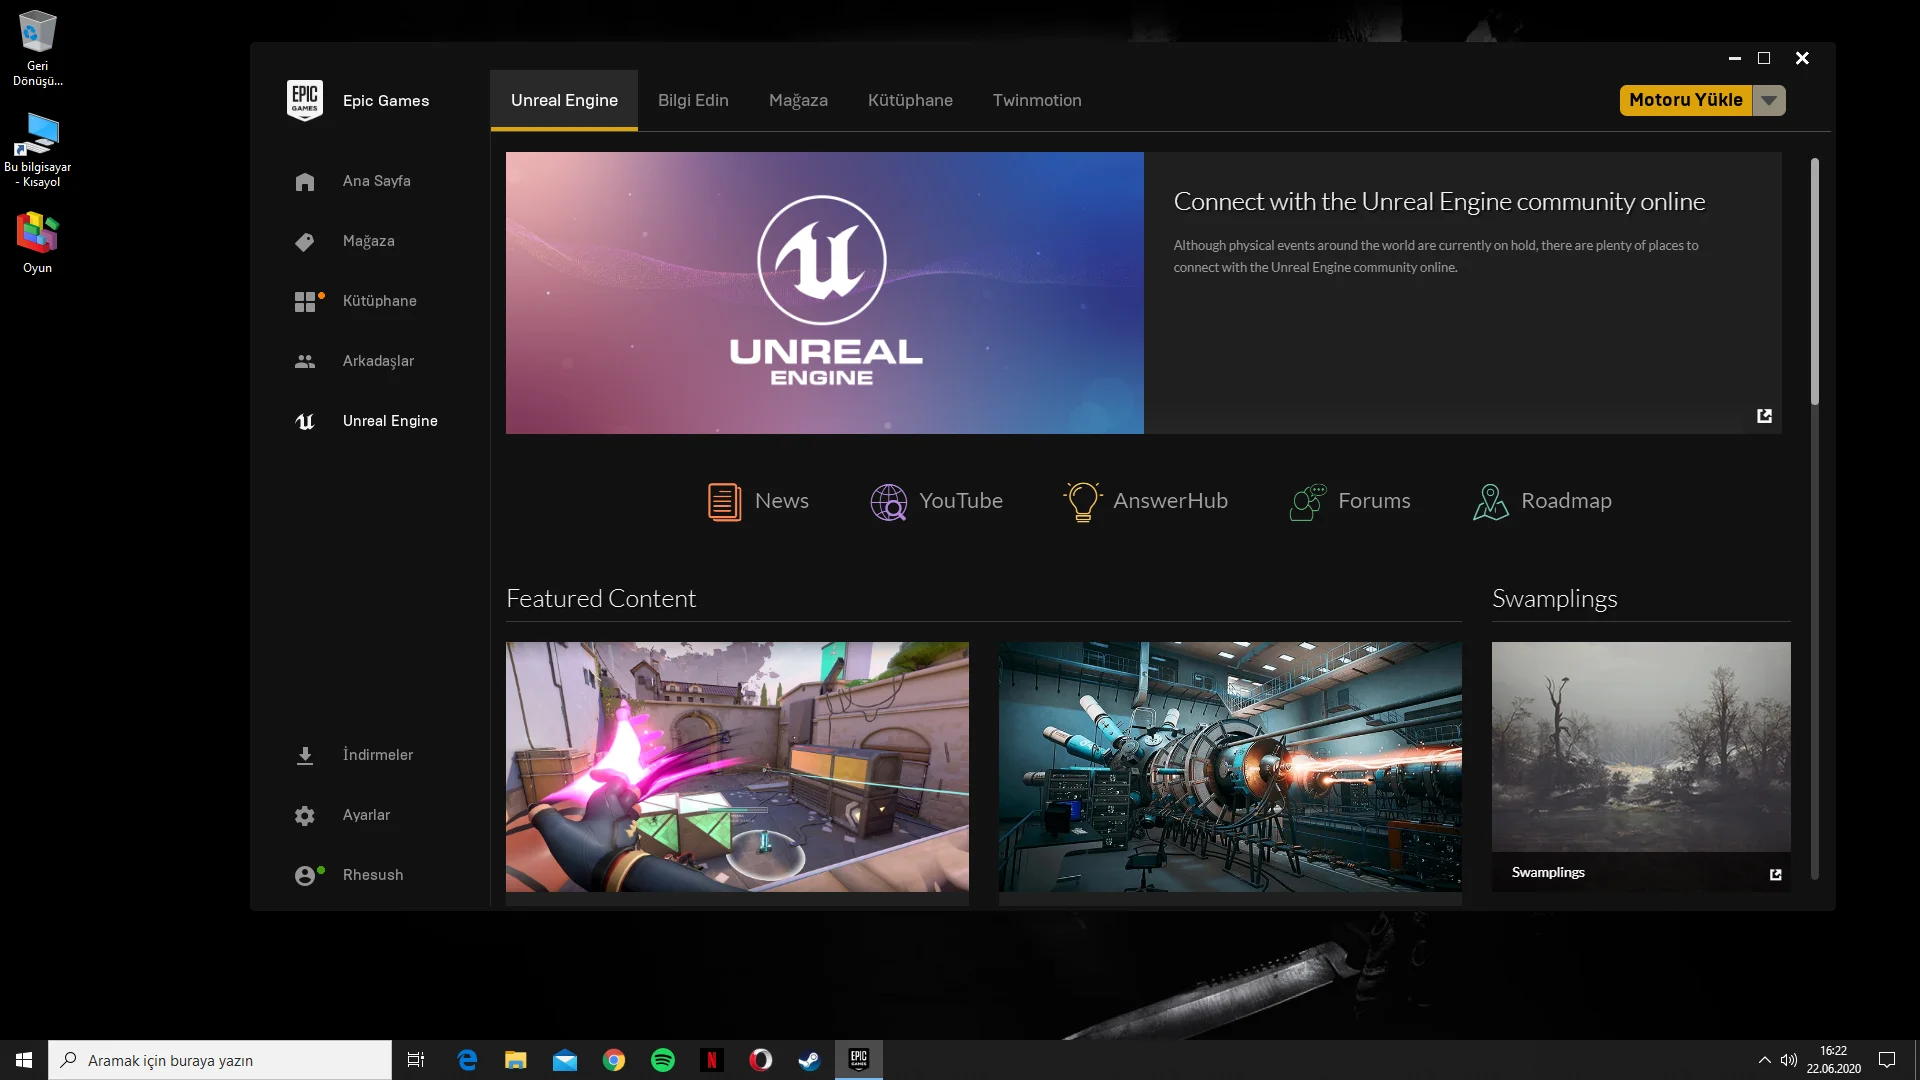Open the Windows Start menu
The width and height of the screenshot is (1920, 1080).
[x=24, y=1060]
